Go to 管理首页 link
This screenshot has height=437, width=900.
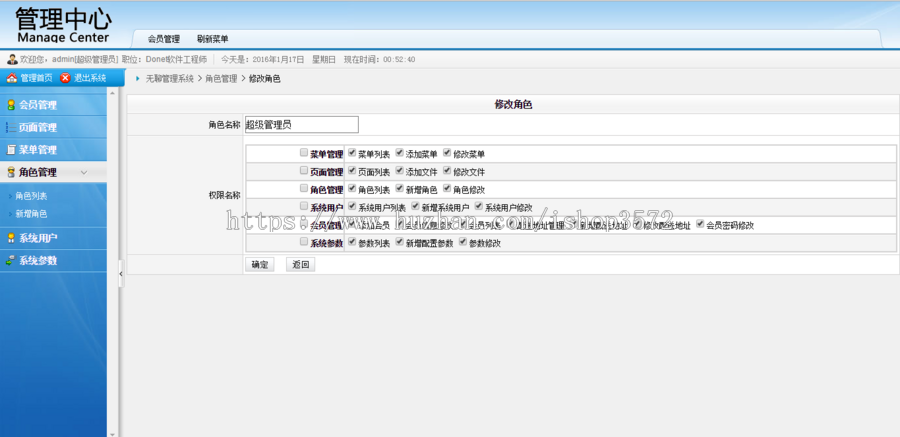point(36,78)
